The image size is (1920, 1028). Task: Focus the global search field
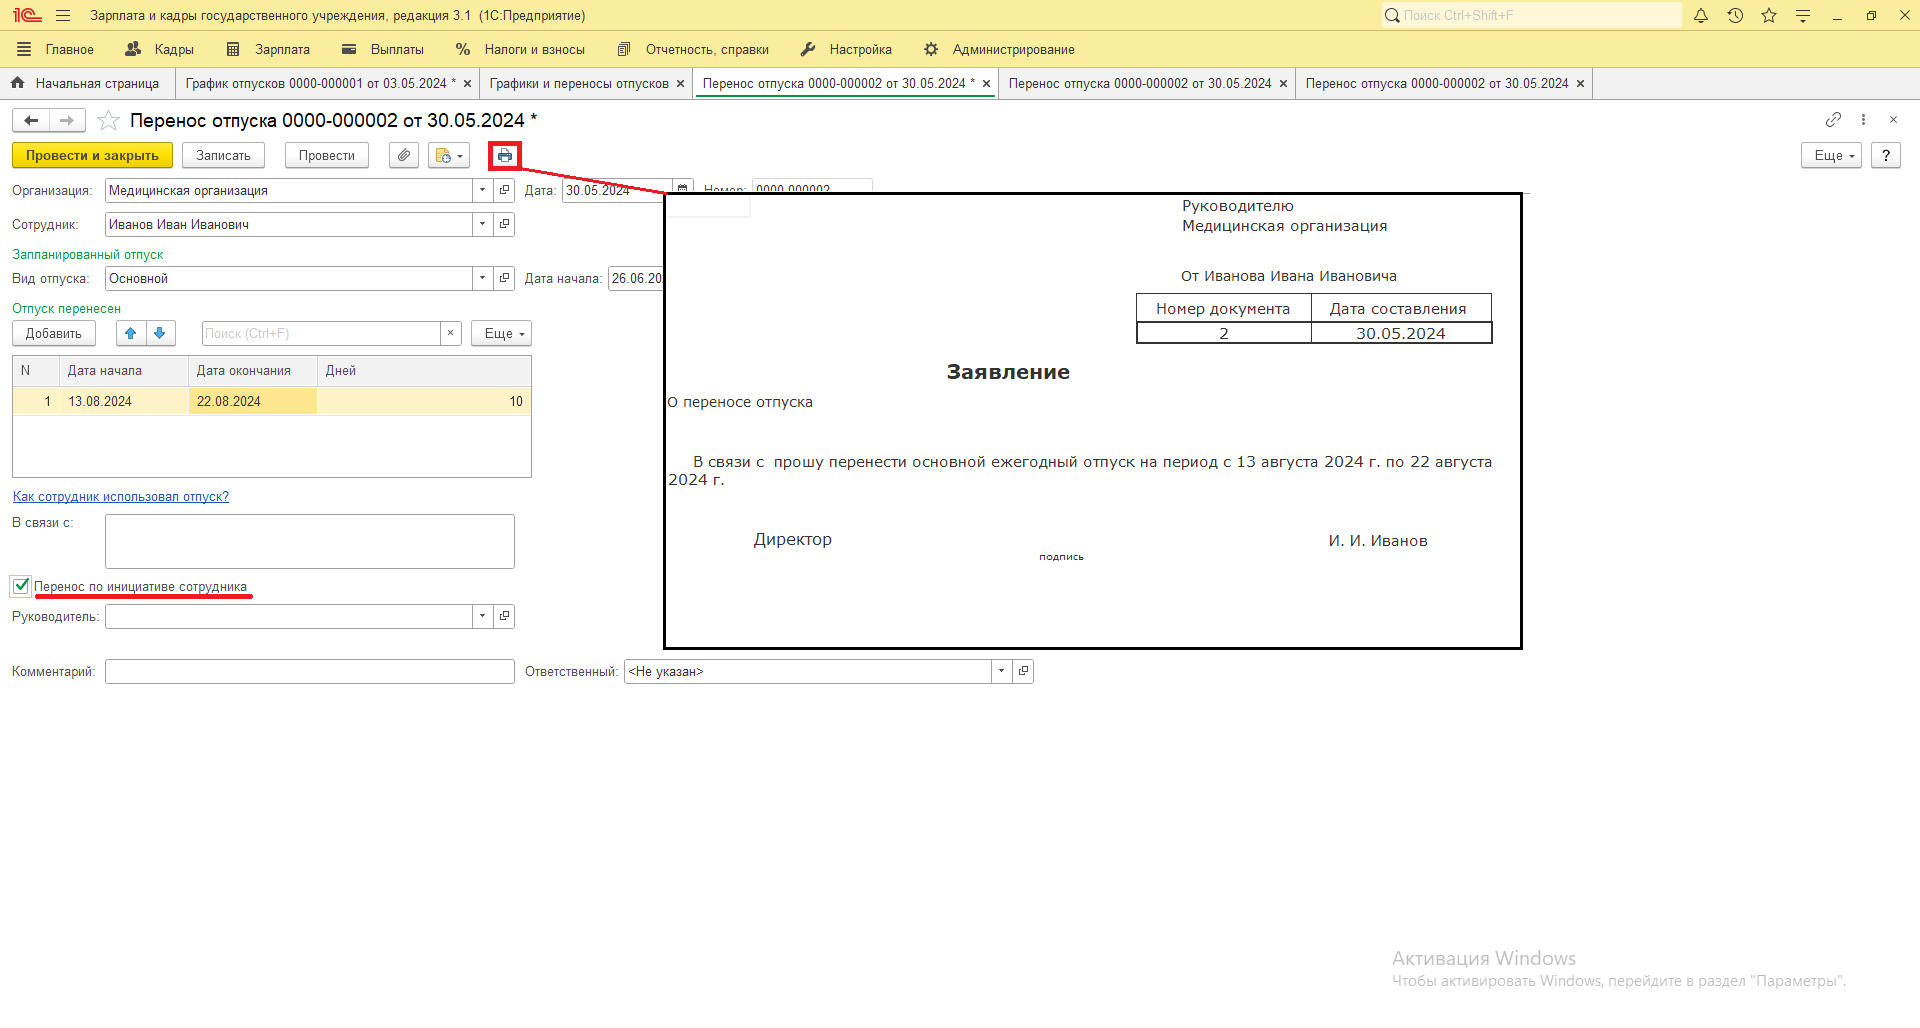coord(1532,16)
